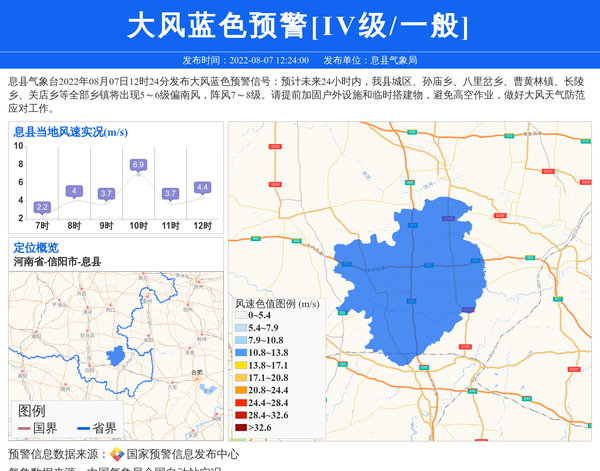Click the 2.2 wind speed marker at 7时
This screenshot has height=471, width=600.
point(42,207)
